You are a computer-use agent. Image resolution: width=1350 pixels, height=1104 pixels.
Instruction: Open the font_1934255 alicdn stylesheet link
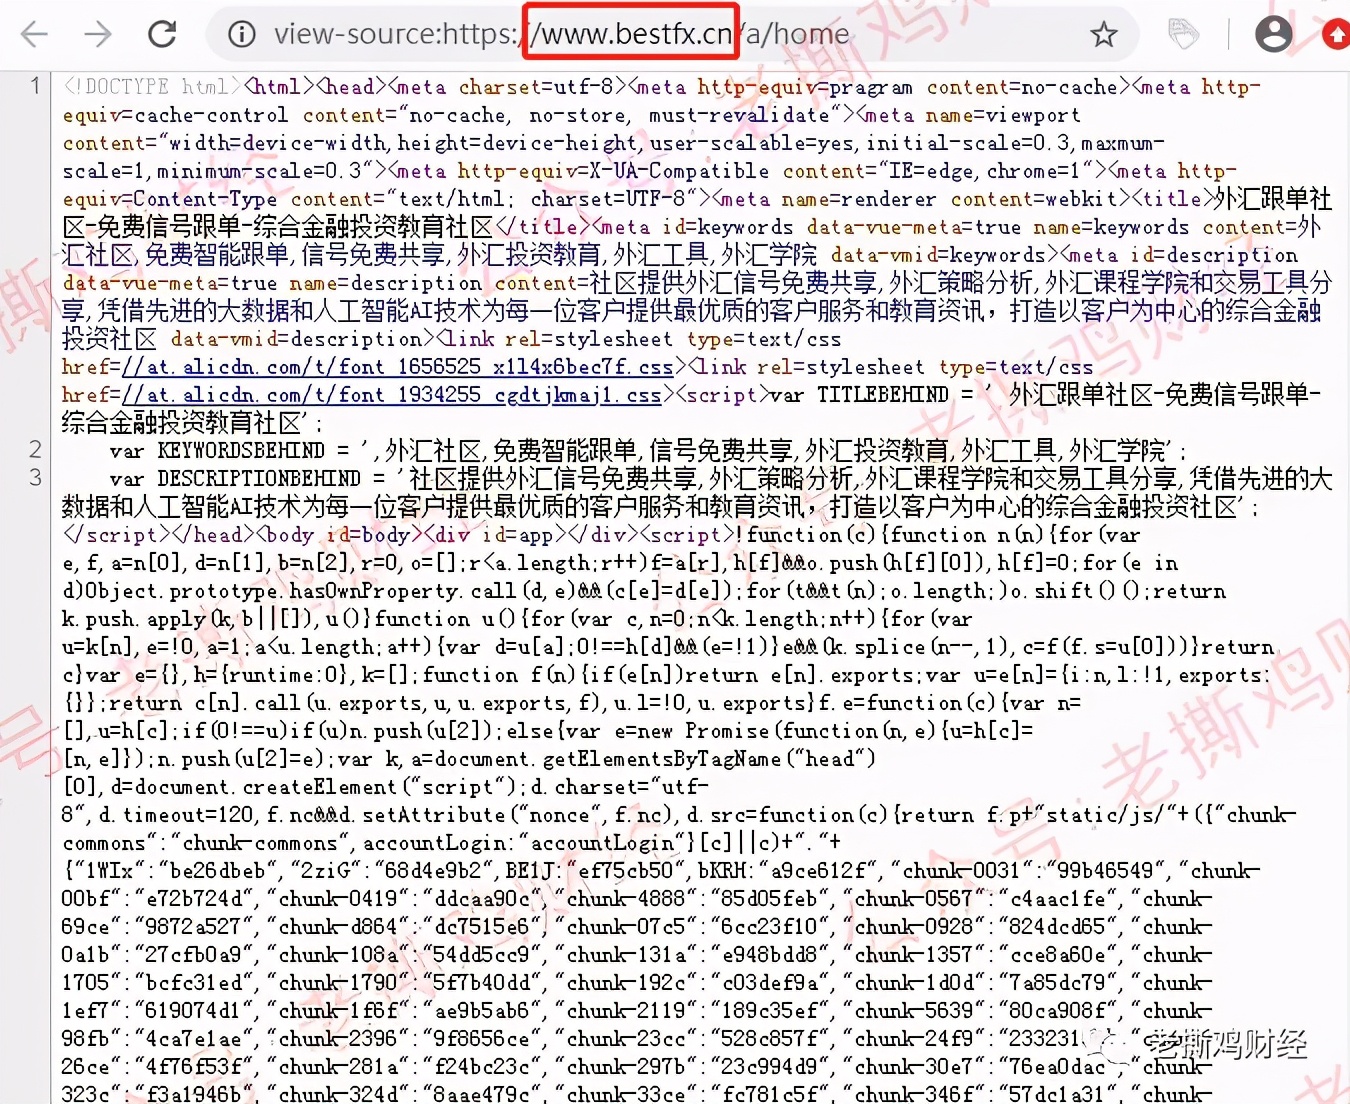390,395
